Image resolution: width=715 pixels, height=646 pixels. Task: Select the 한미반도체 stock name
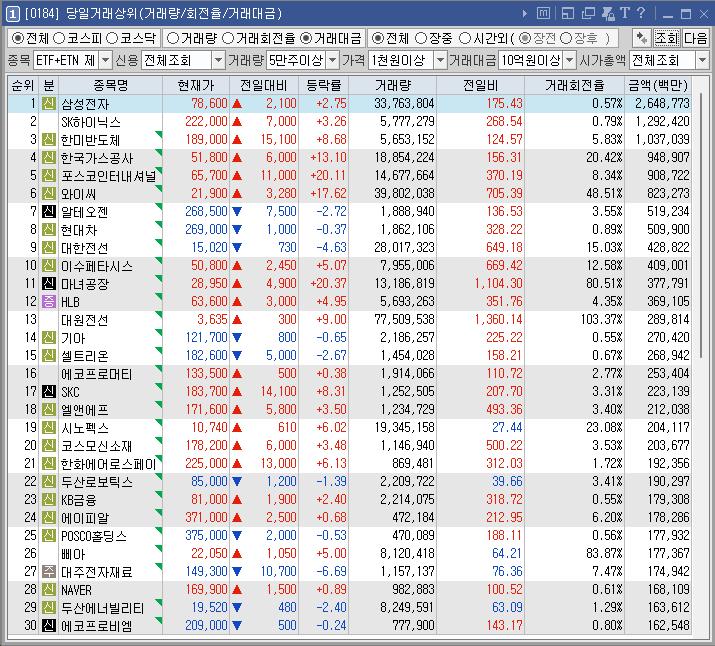coord(90,140)
